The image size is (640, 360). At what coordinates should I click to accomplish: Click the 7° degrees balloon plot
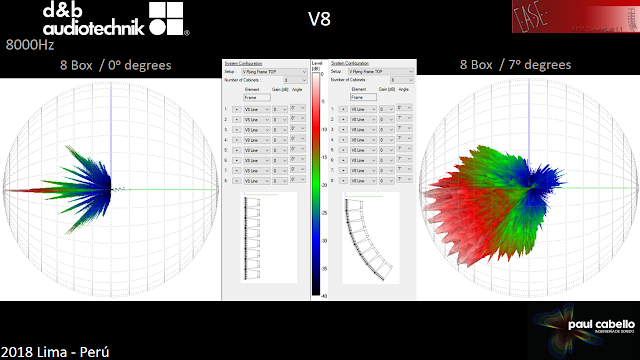(x=529, y=188)
